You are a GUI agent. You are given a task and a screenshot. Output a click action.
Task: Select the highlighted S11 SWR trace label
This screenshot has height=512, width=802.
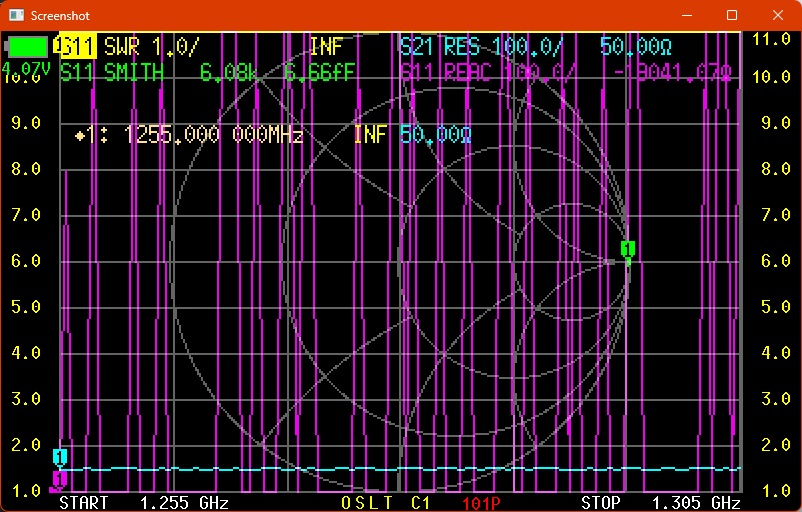[x=75, y=46]
